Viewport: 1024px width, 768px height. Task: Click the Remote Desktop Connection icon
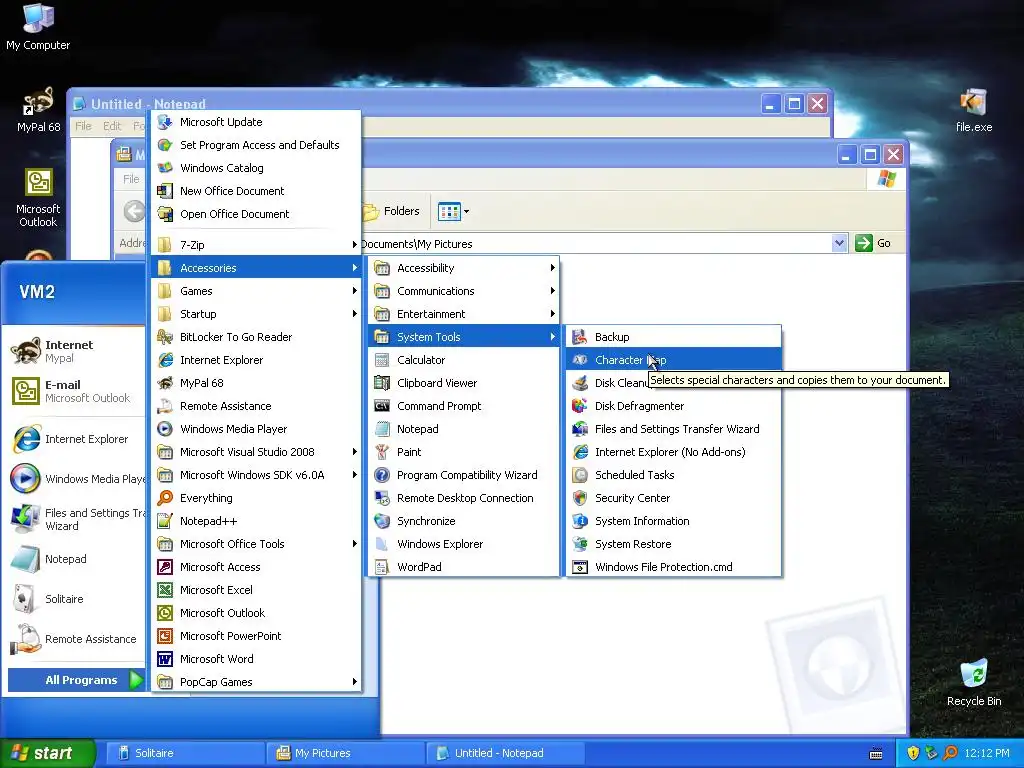click(382, 498)
